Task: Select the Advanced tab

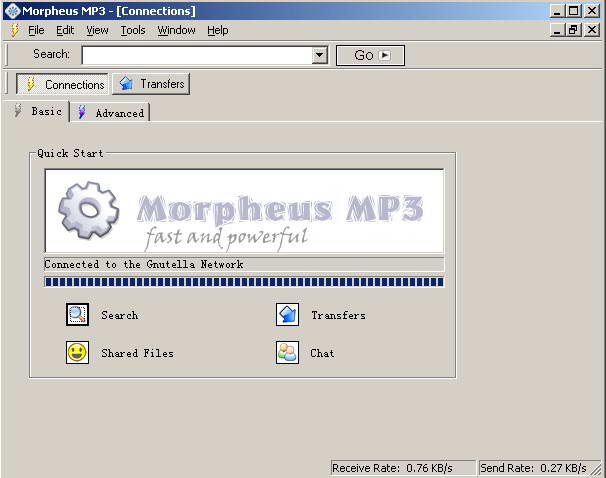Action: point(111,113)
